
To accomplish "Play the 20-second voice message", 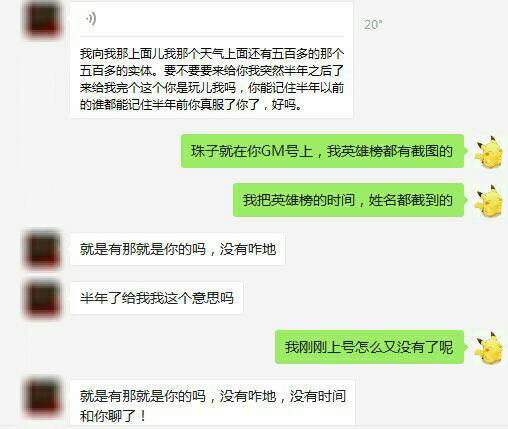I will [211, 19].
